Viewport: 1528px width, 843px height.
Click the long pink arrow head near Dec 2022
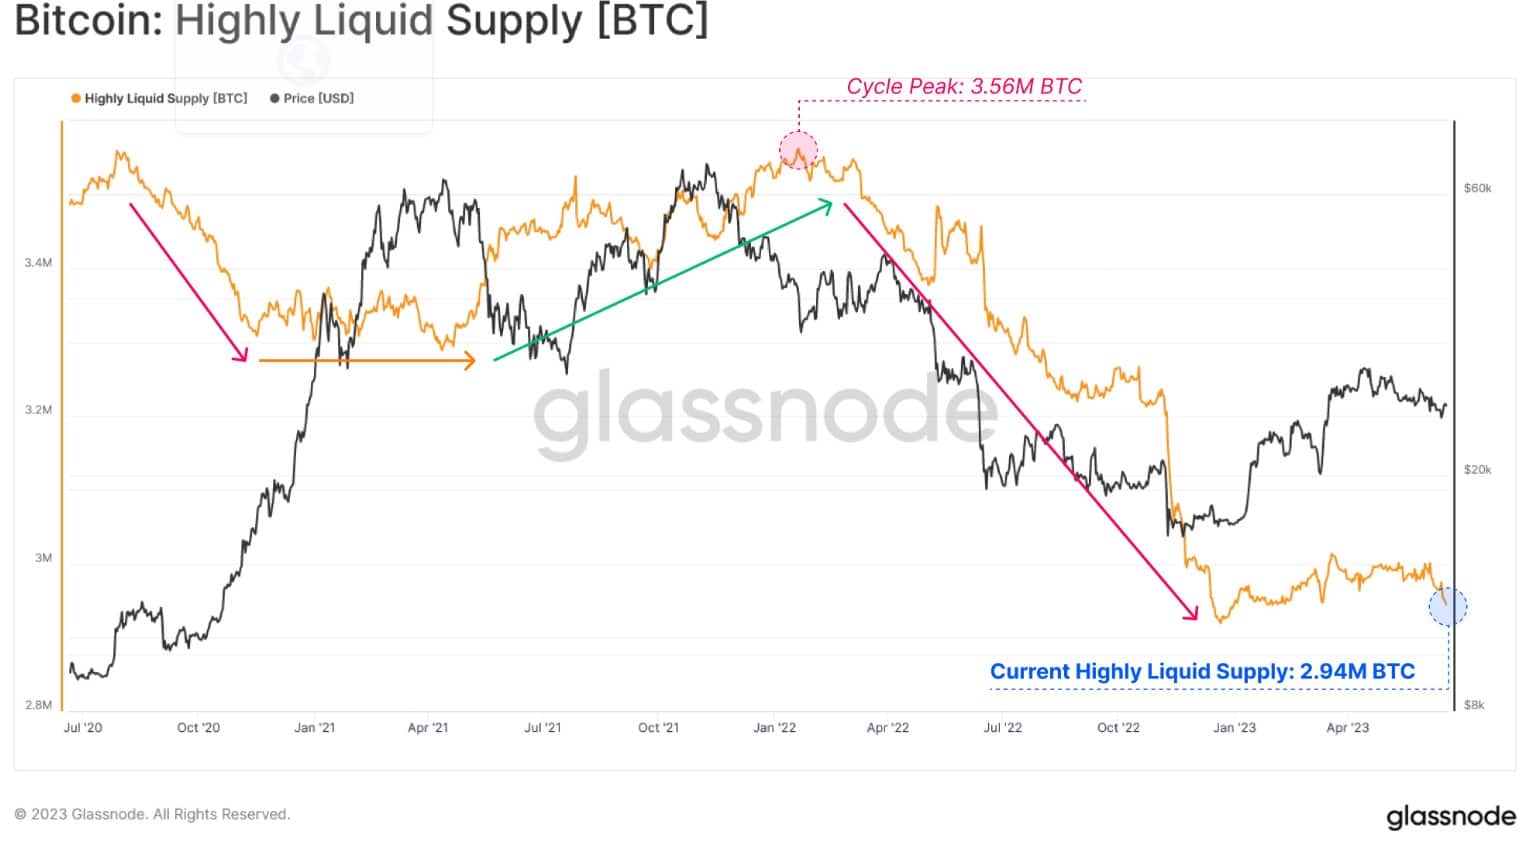(1190, 612)
